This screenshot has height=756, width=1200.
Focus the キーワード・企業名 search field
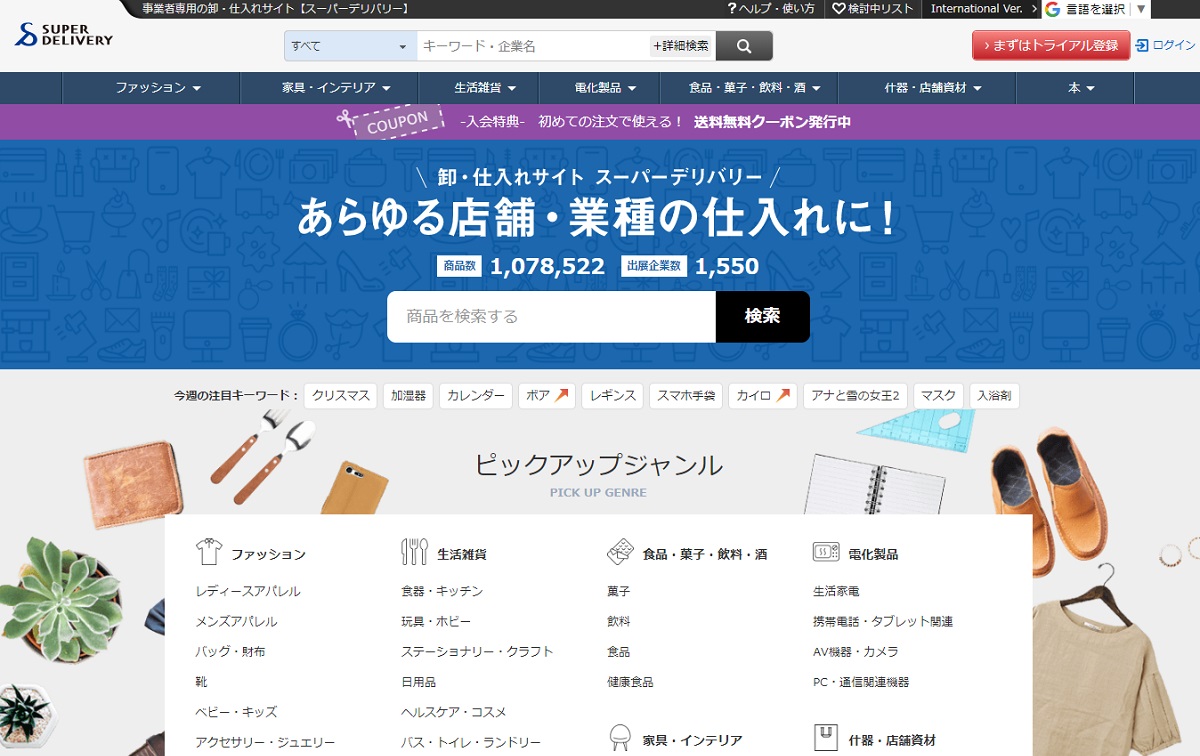(533, 46)
